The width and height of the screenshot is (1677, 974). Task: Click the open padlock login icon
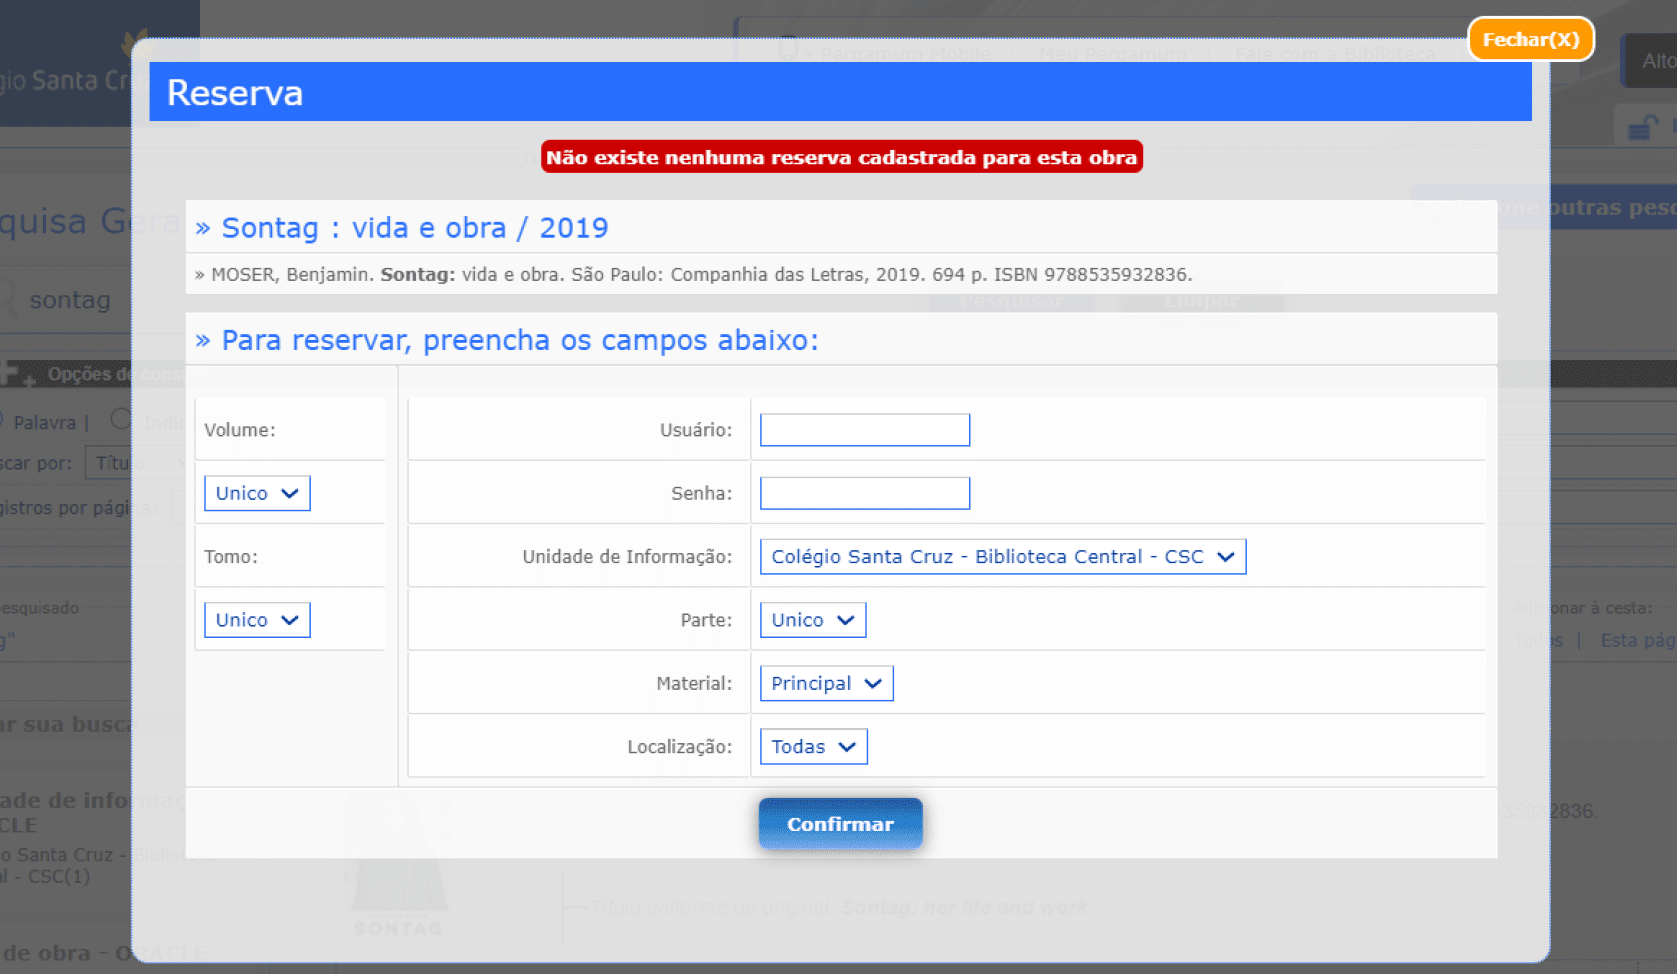(x=1642, y=128)
